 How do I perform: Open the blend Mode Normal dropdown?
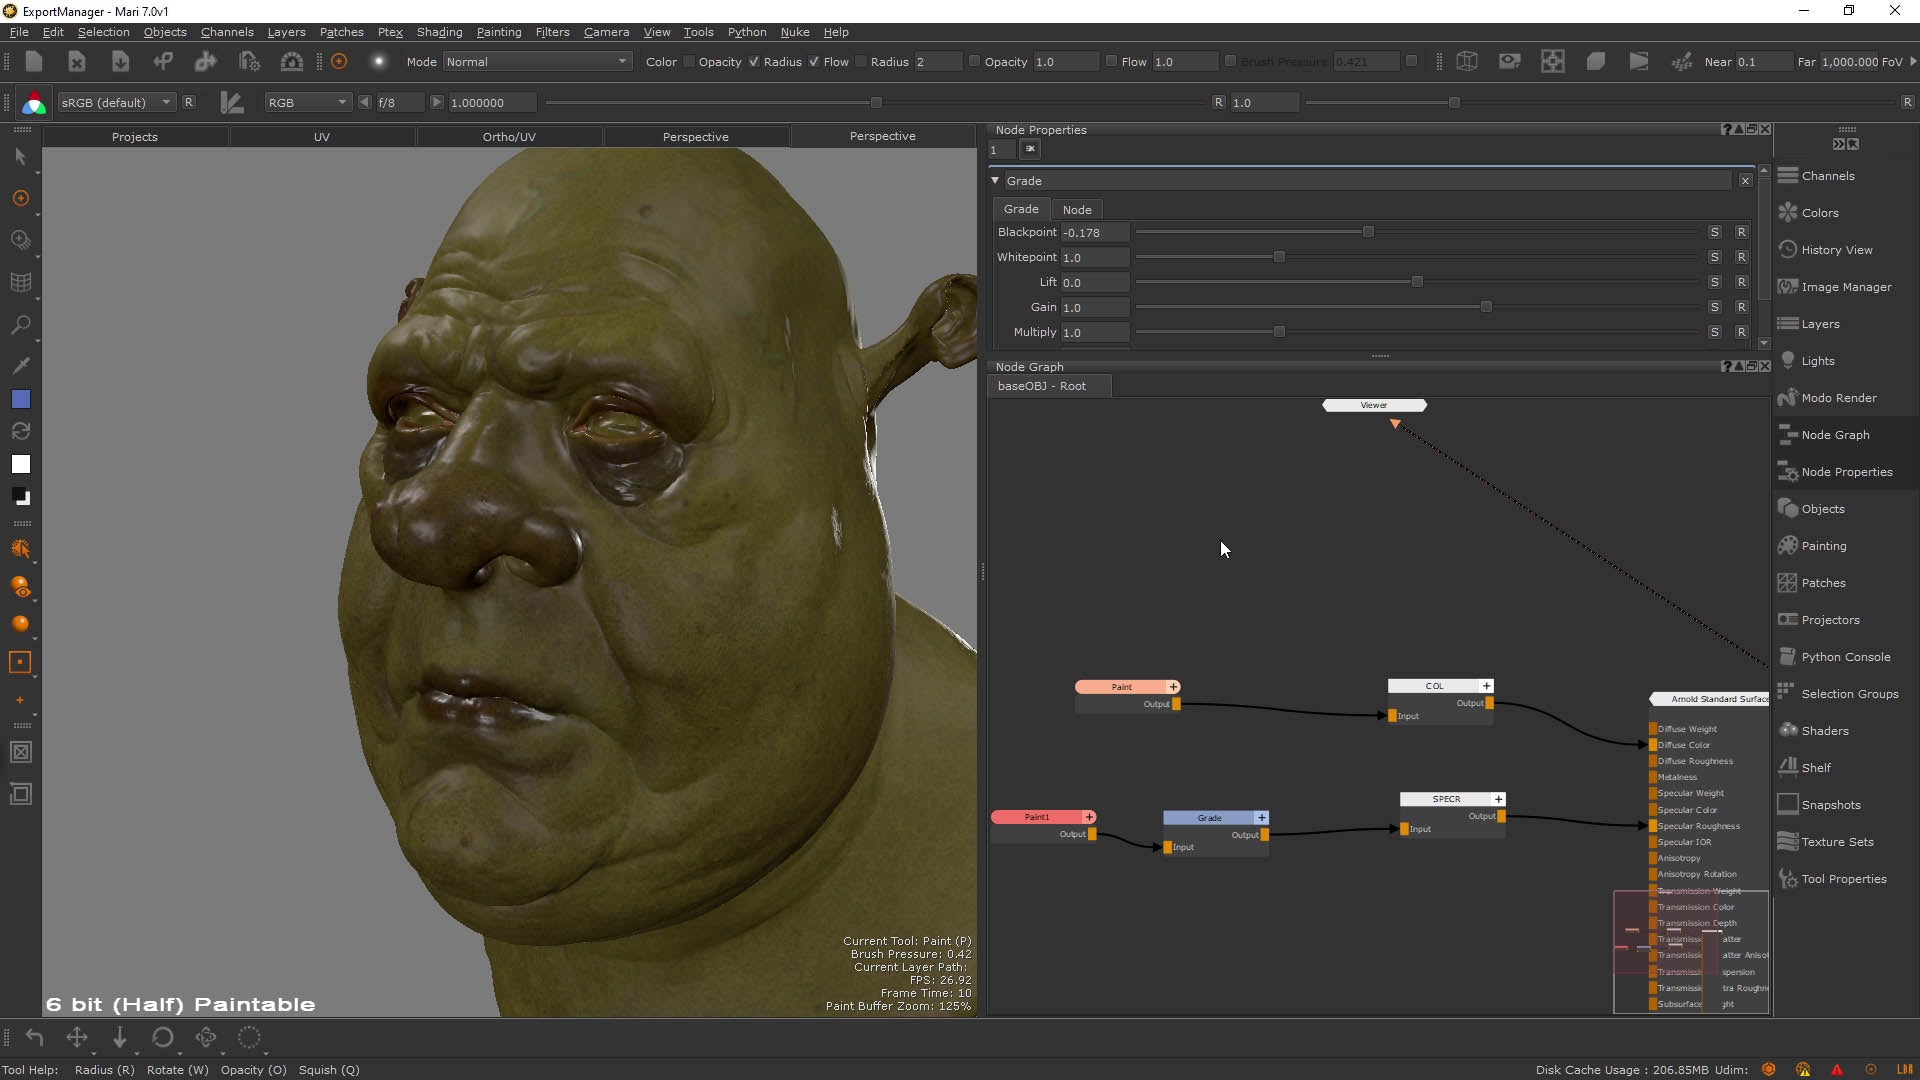click(x=537, y=62)
